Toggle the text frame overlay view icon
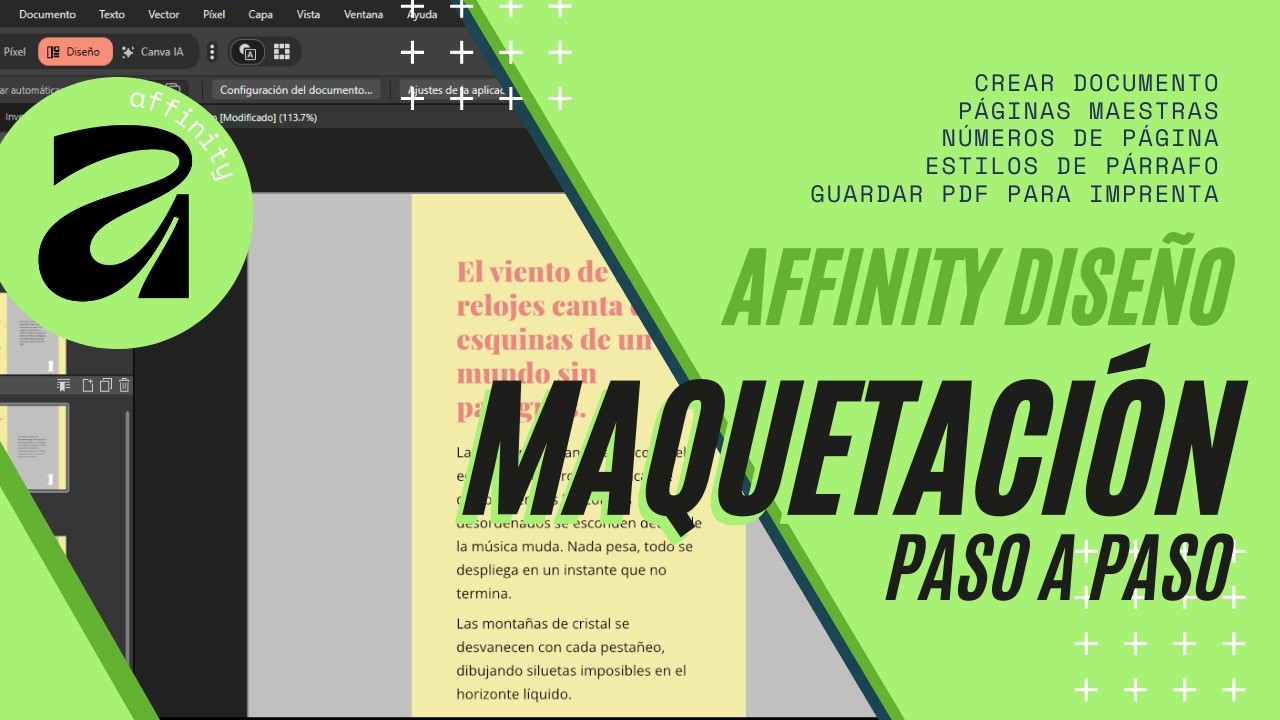 click(x=249, y=52)
